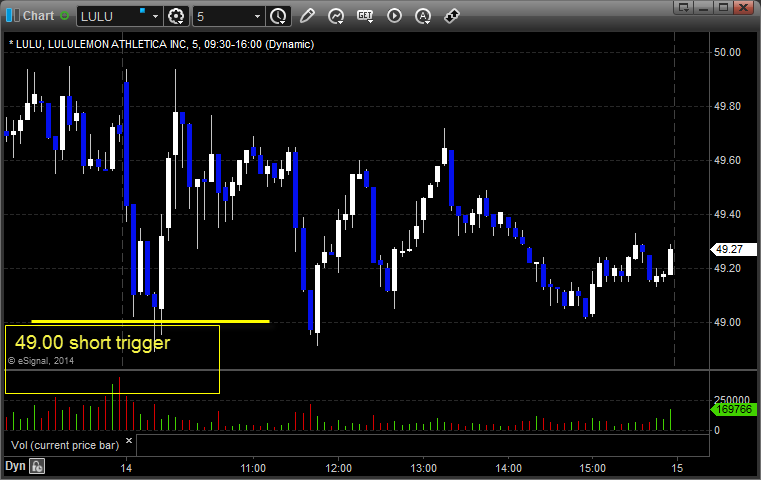Click the Chart title label
Screen dimensions: 761x480
pos(38,16)
